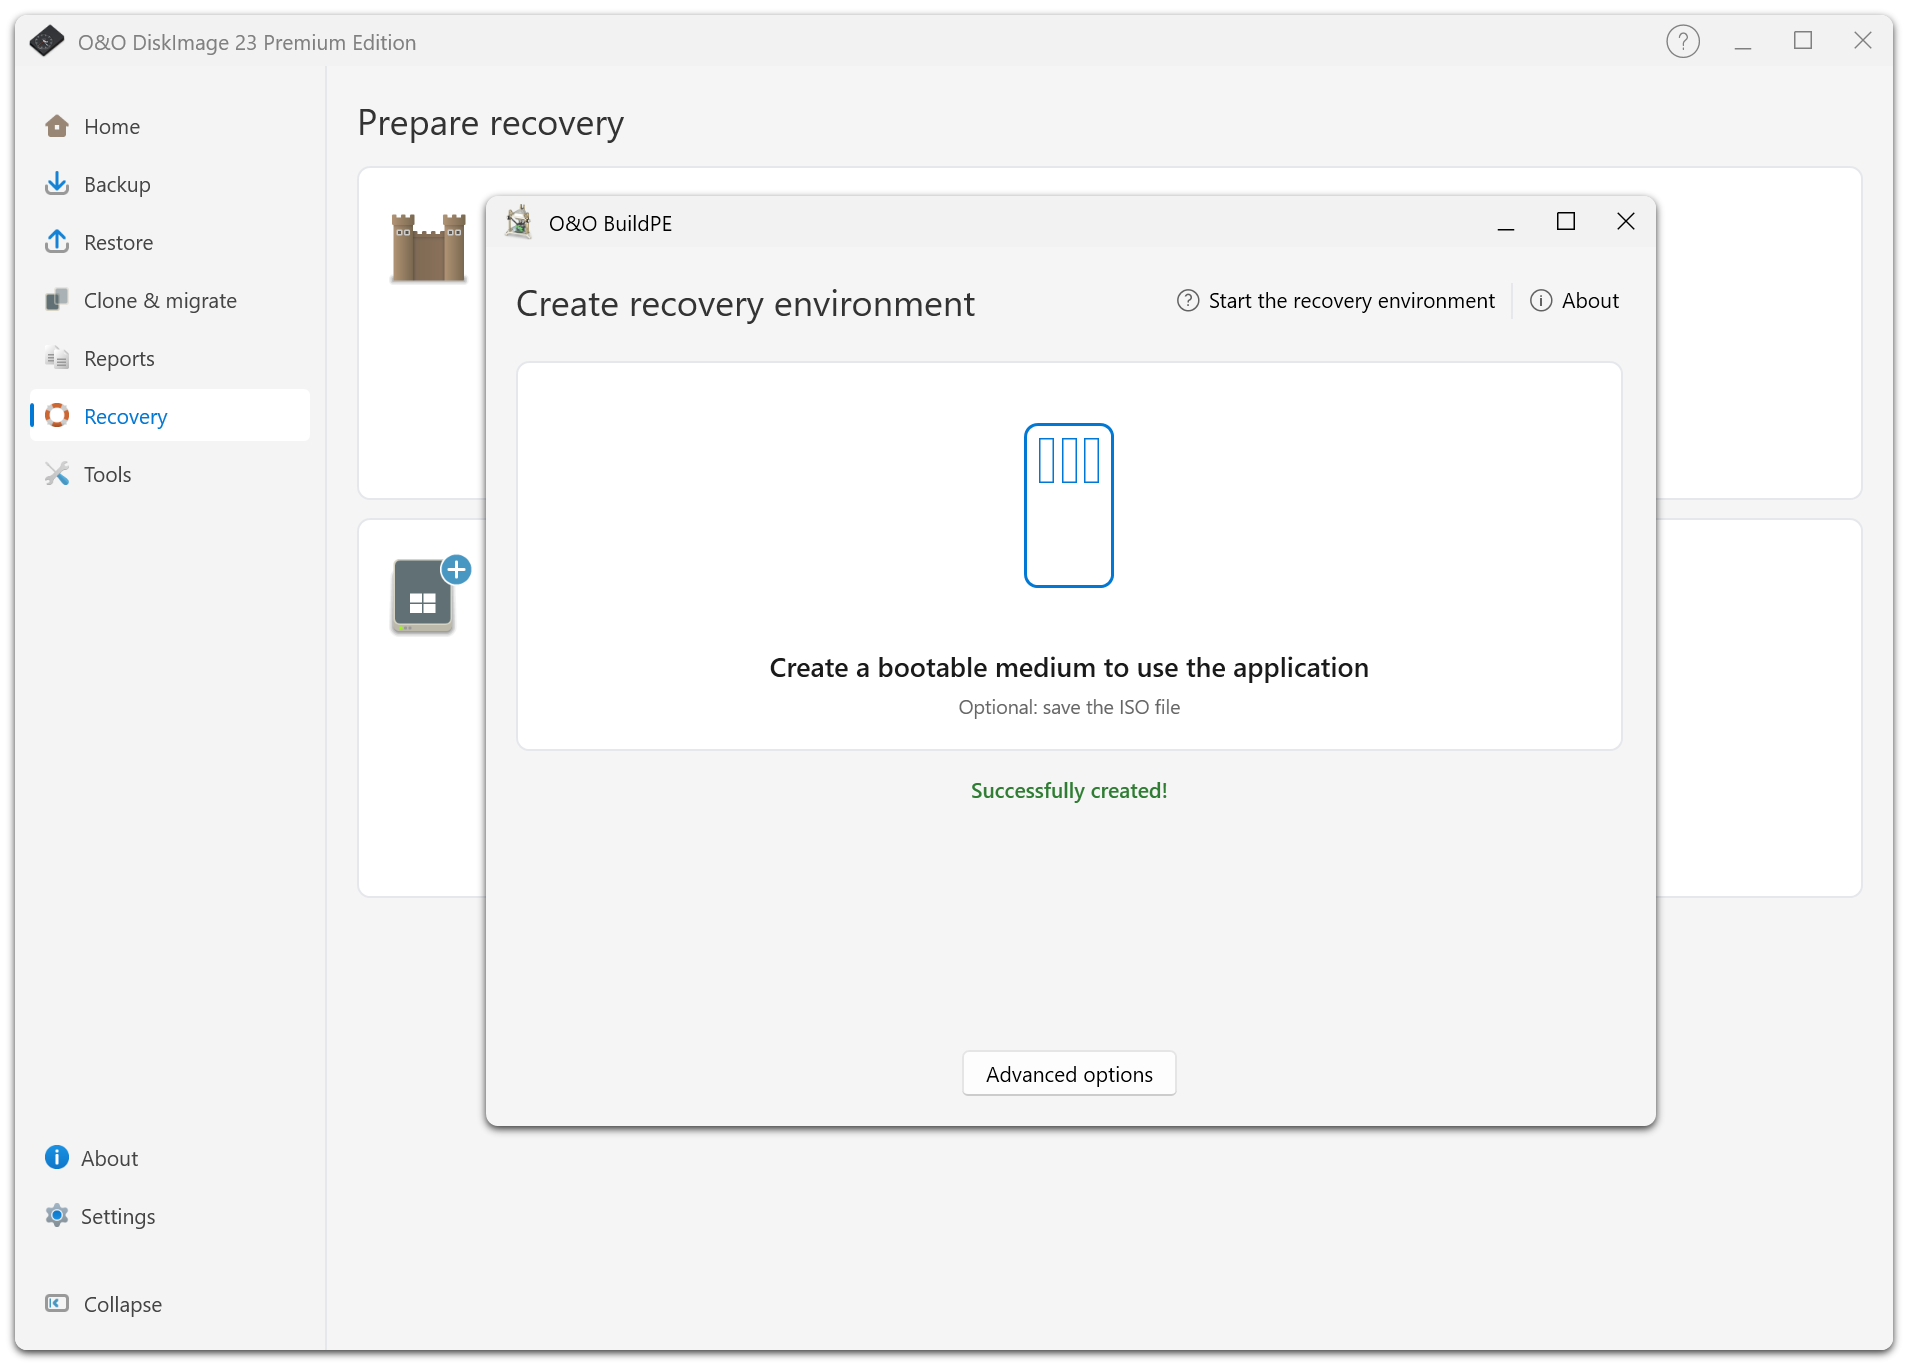The image size is (1908, 1365).
Task: Click Create recovery environment heading
Action: (745, 304)
